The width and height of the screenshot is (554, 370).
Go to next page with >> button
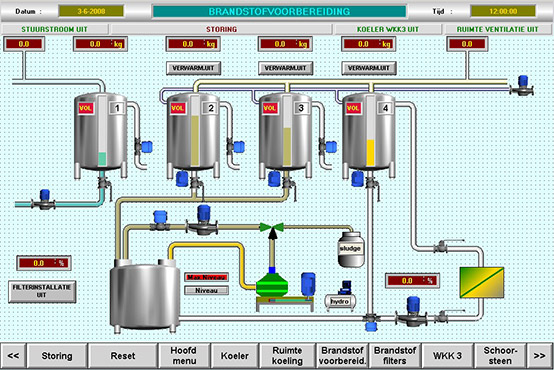[539, 356]
